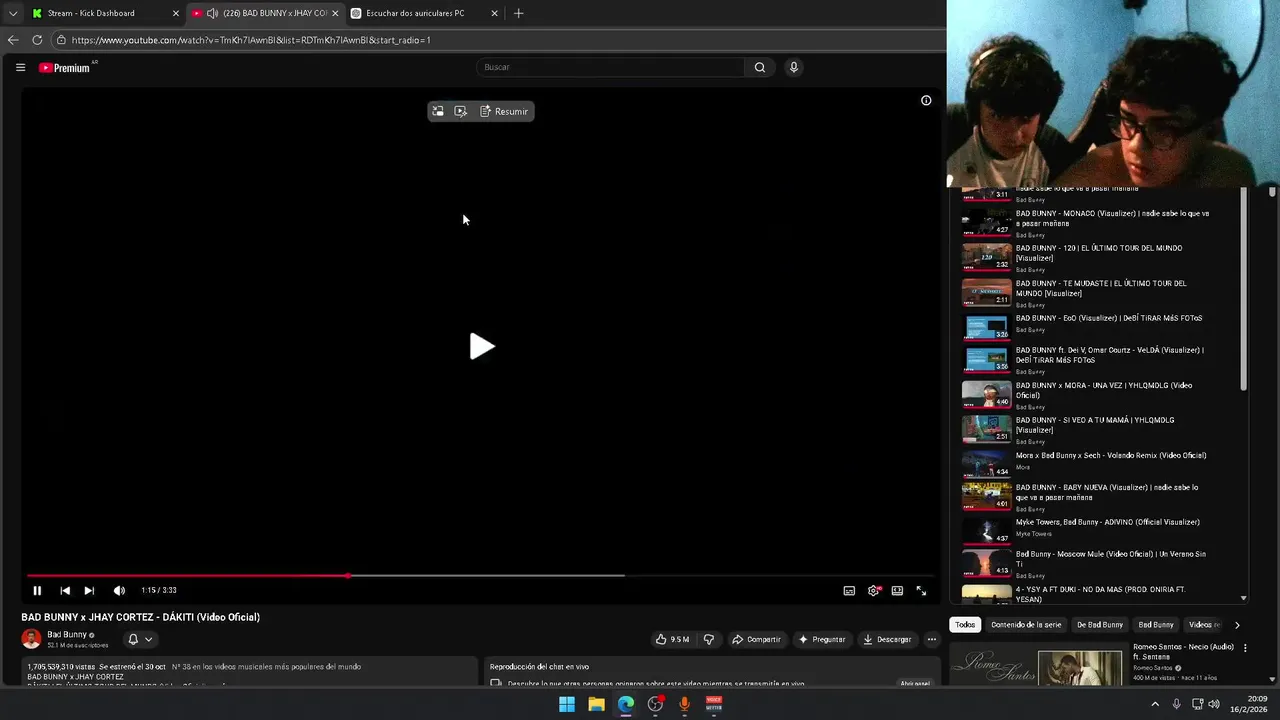Screen dimensions: 1280x720
Task: Open 120 EL ÚLTIMO TOUR DEL MUNDO video
Action: pyautogui.click(x=1097, y=258)
